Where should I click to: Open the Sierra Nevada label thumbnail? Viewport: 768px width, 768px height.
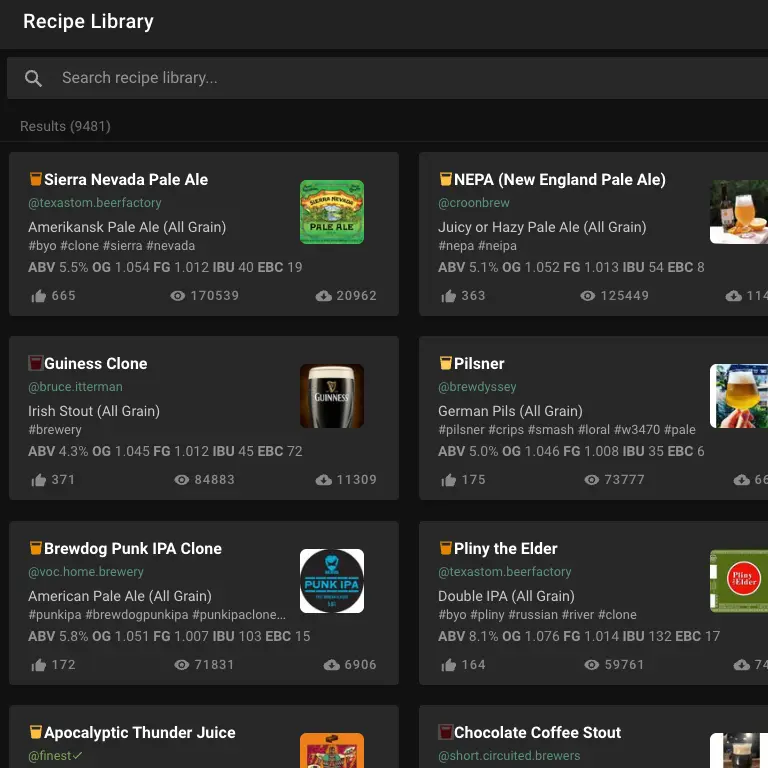[x=332, y=212]
